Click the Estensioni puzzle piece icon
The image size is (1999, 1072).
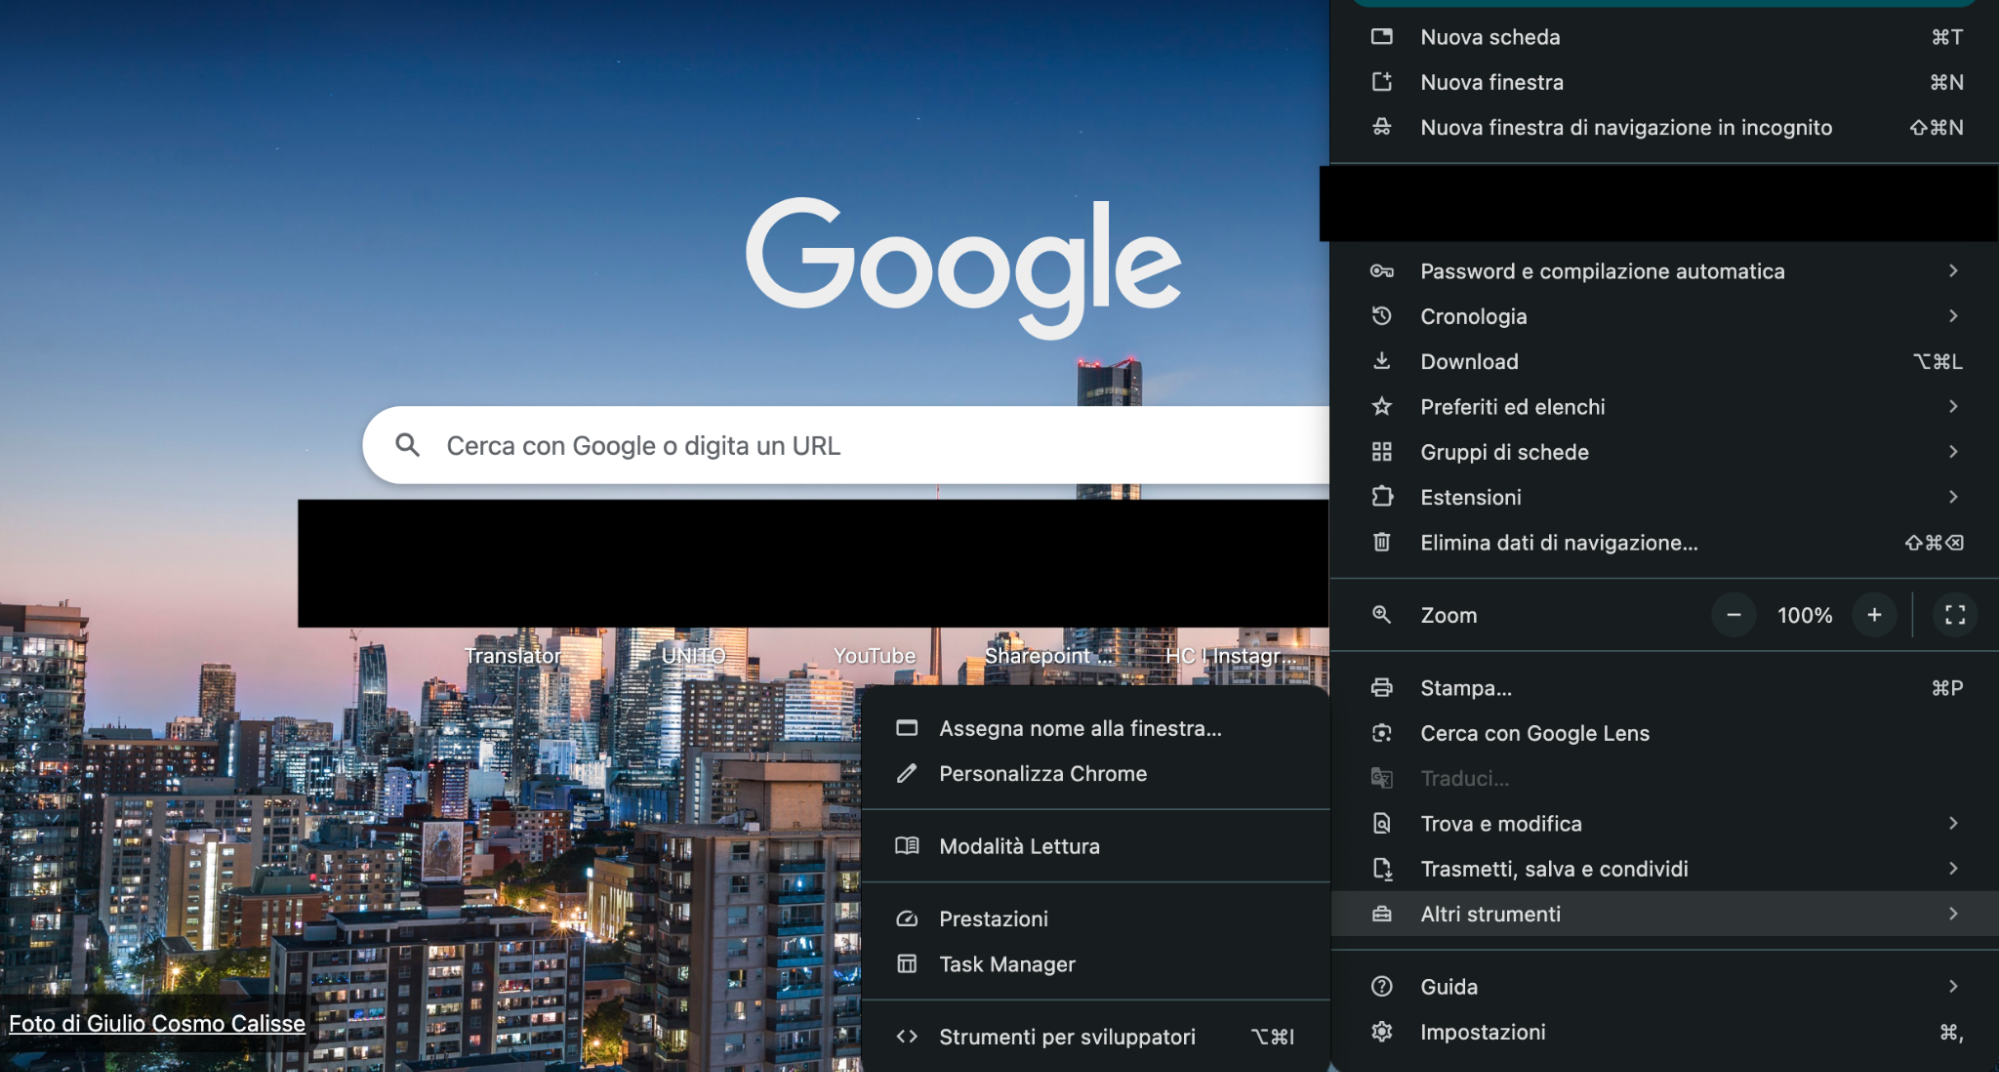tap(1383, 497)
